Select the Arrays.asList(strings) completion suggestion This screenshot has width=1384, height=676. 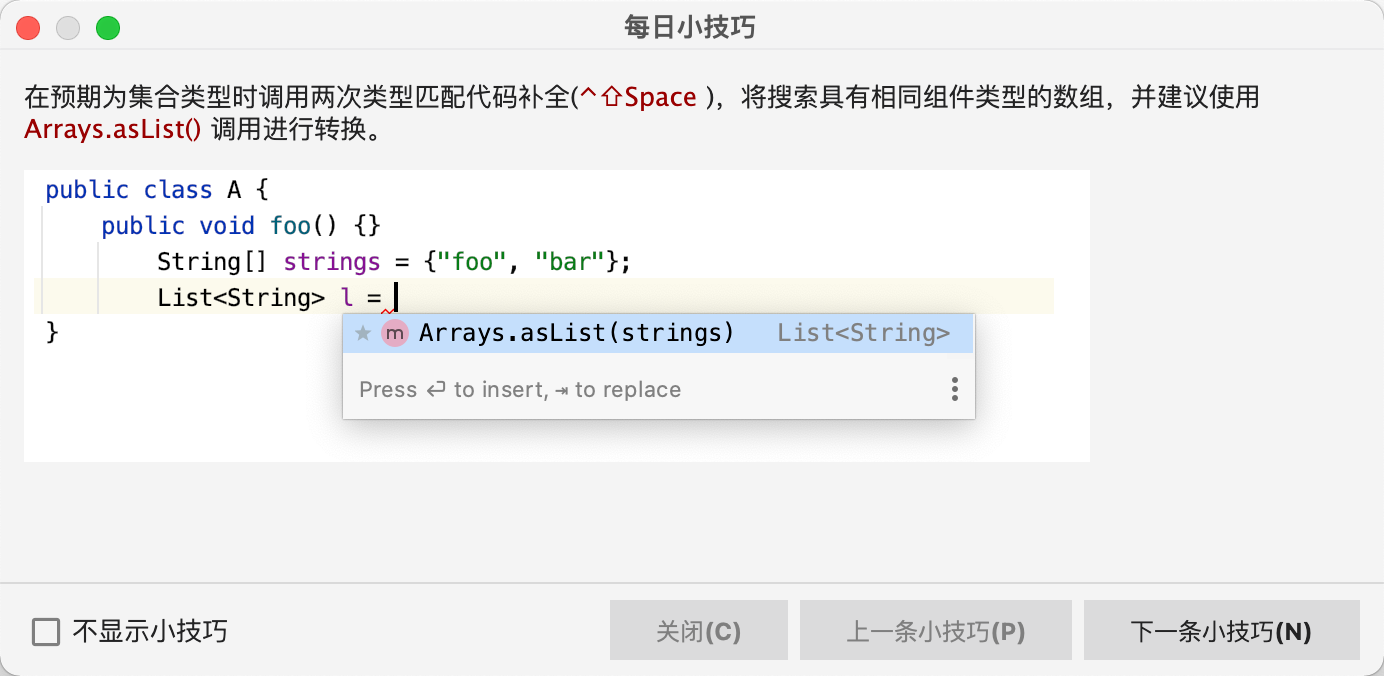pos(576,334)
